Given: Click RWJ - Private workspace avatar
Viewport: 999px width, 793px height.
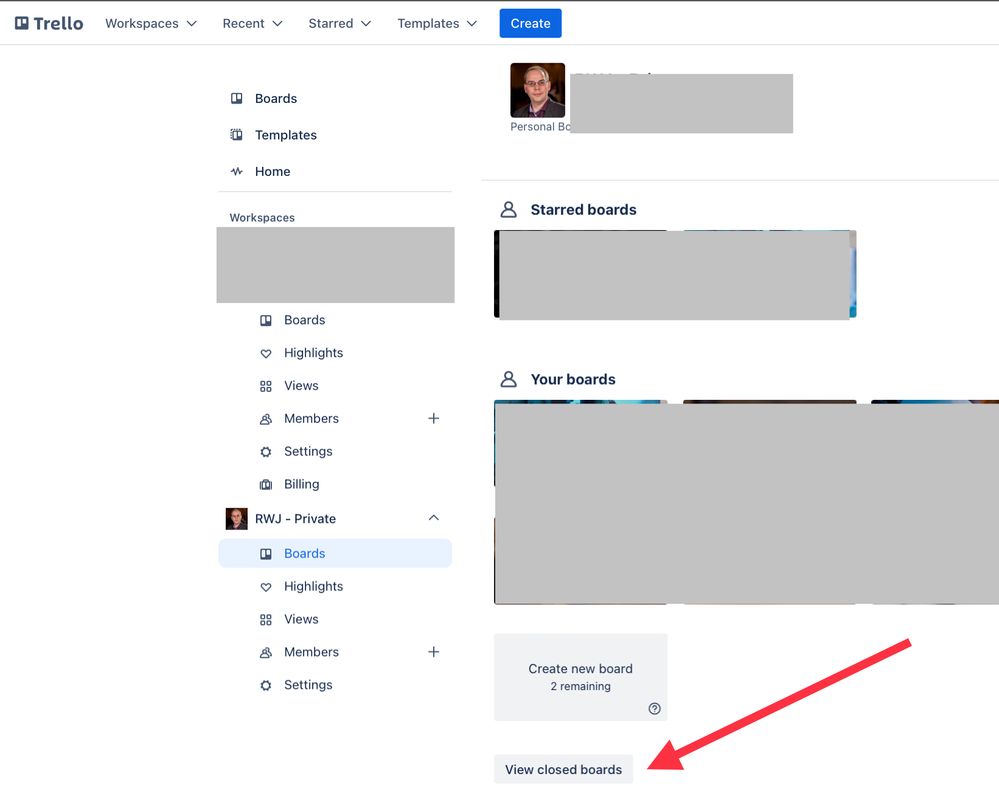Looking at the screenshot, I should point(236,518).
